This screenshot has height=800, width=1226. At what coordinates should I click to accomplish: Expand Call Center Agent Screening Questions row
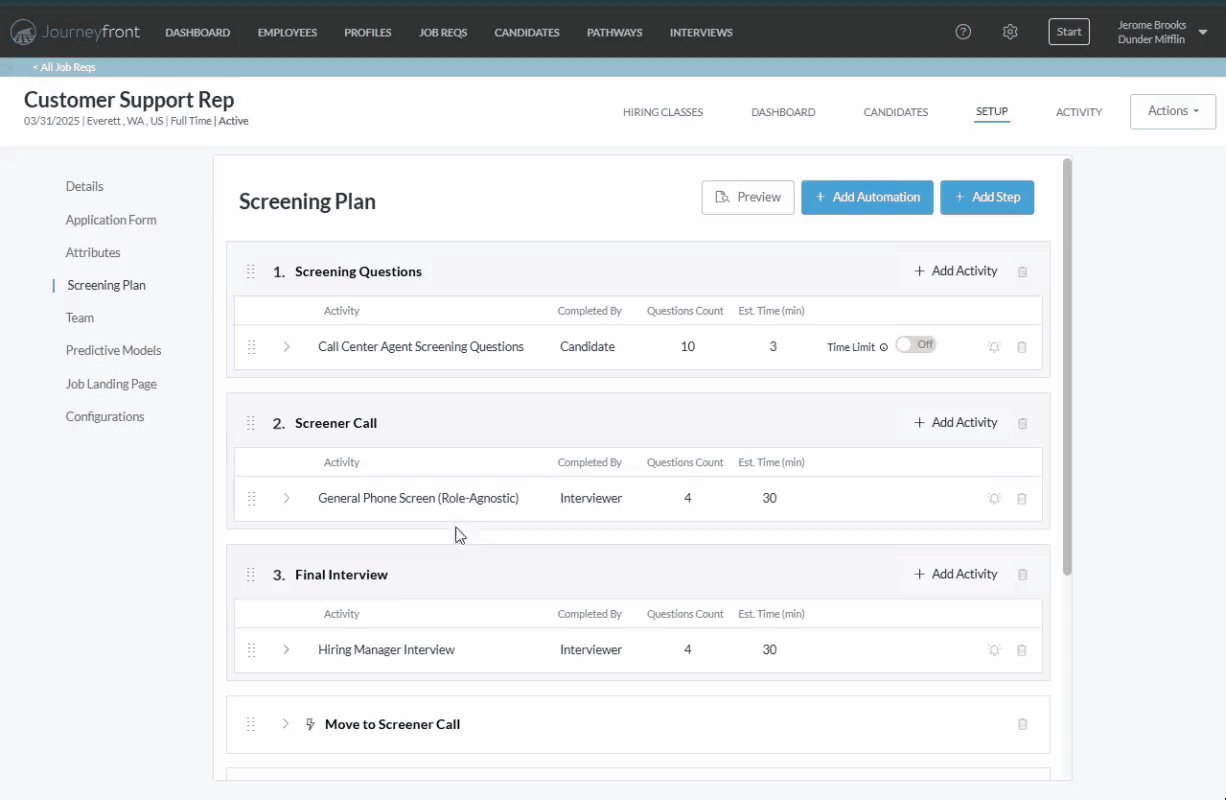point(286,347)
